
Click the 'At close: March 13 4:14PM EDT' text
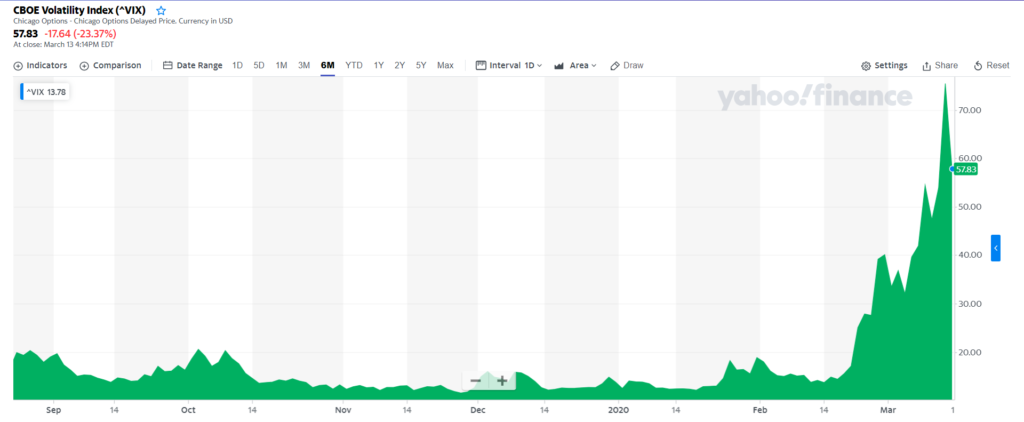click(63, 44)
